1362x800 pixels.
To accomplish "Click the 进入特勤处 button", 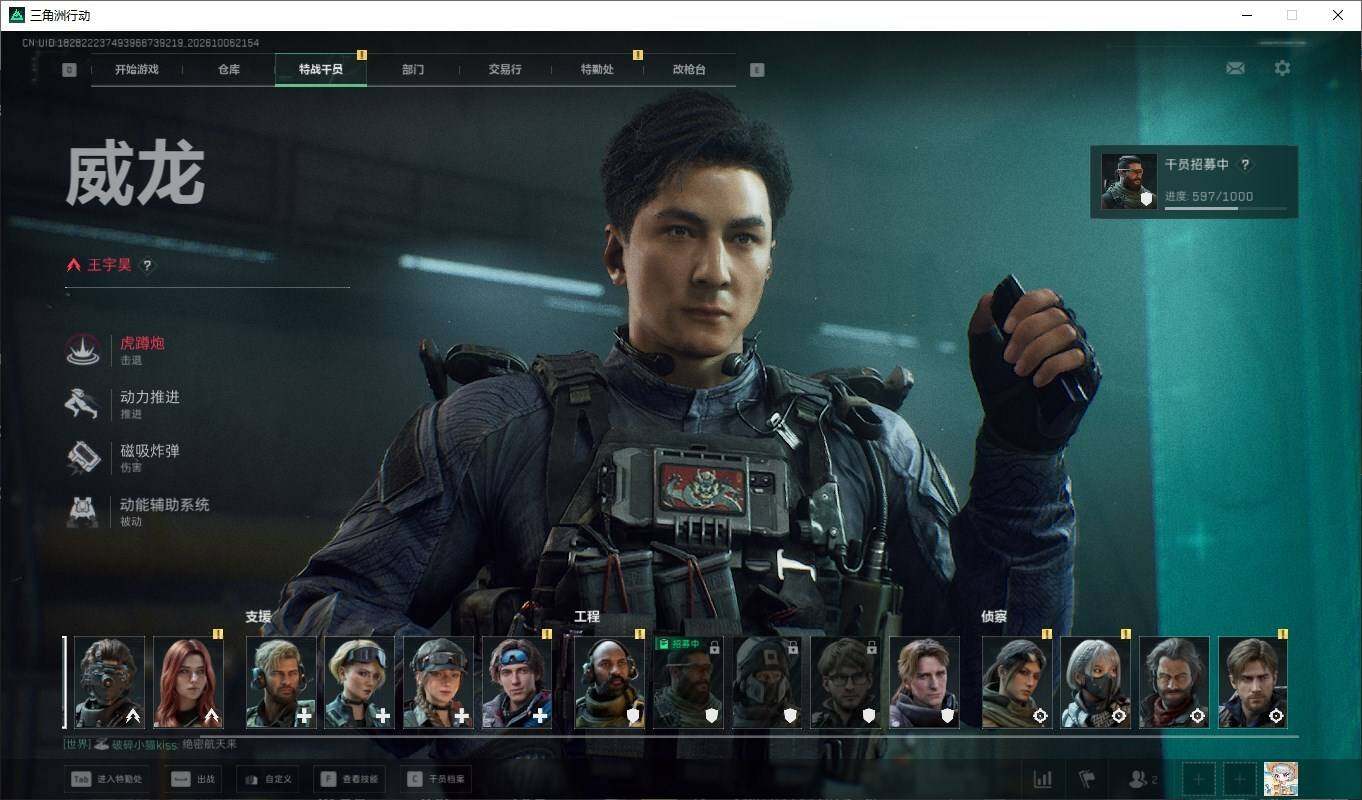I will [108, 779].
